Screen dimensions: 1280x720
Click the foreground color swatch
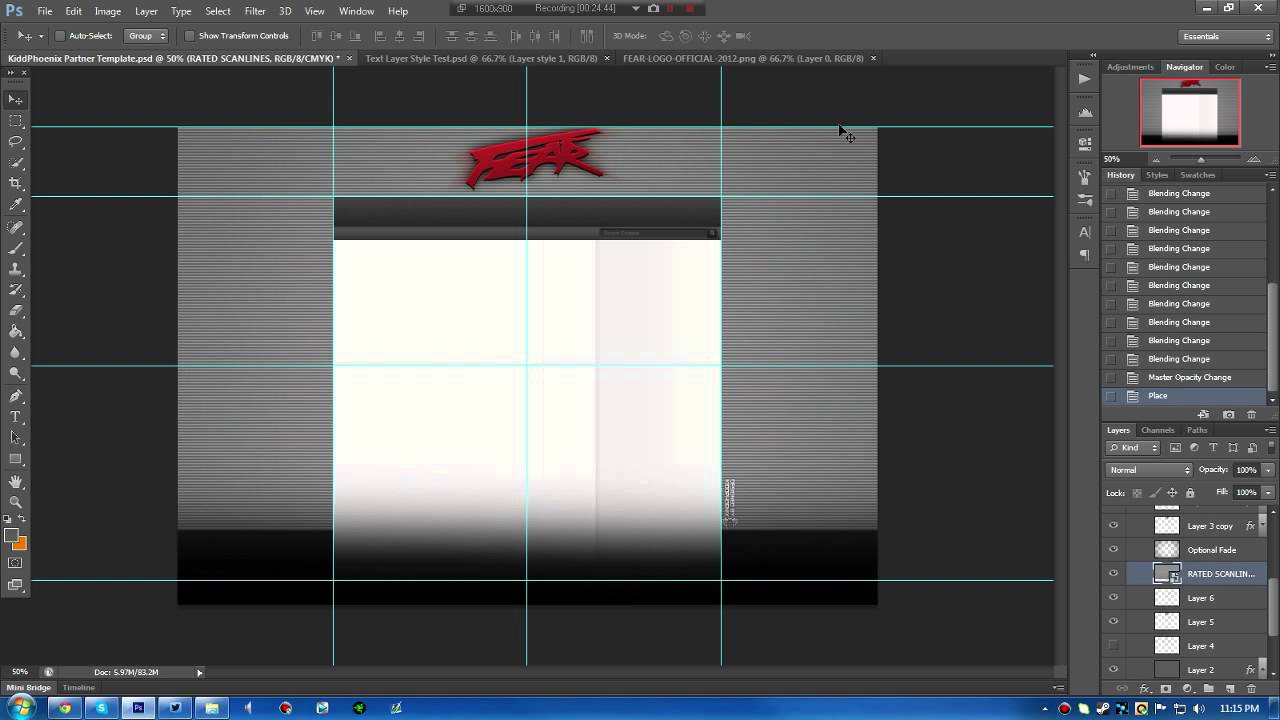pyautogui.click(x=11, y=536)
